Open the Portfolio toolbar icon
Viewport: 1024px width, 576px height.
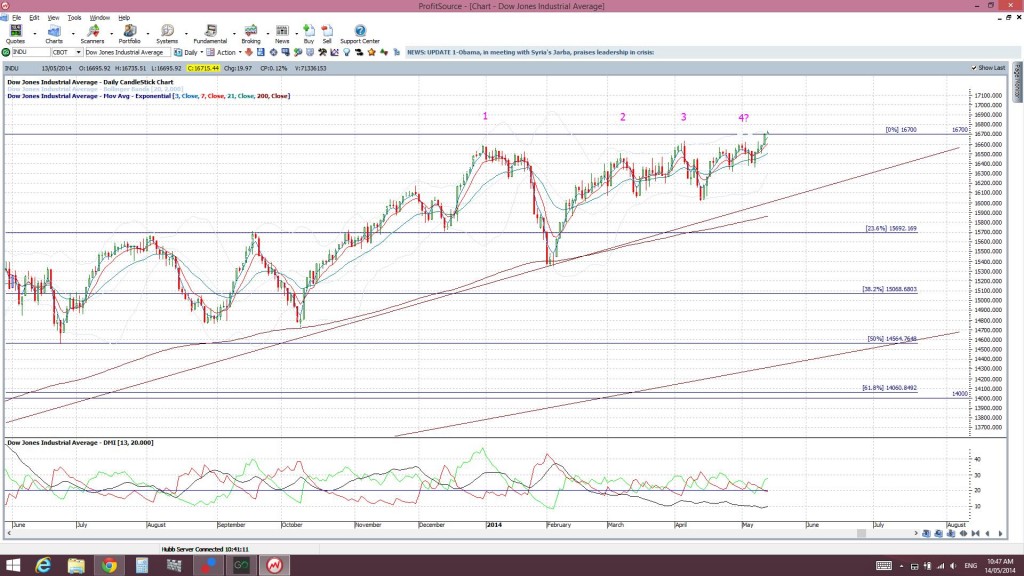click(129, 31)
